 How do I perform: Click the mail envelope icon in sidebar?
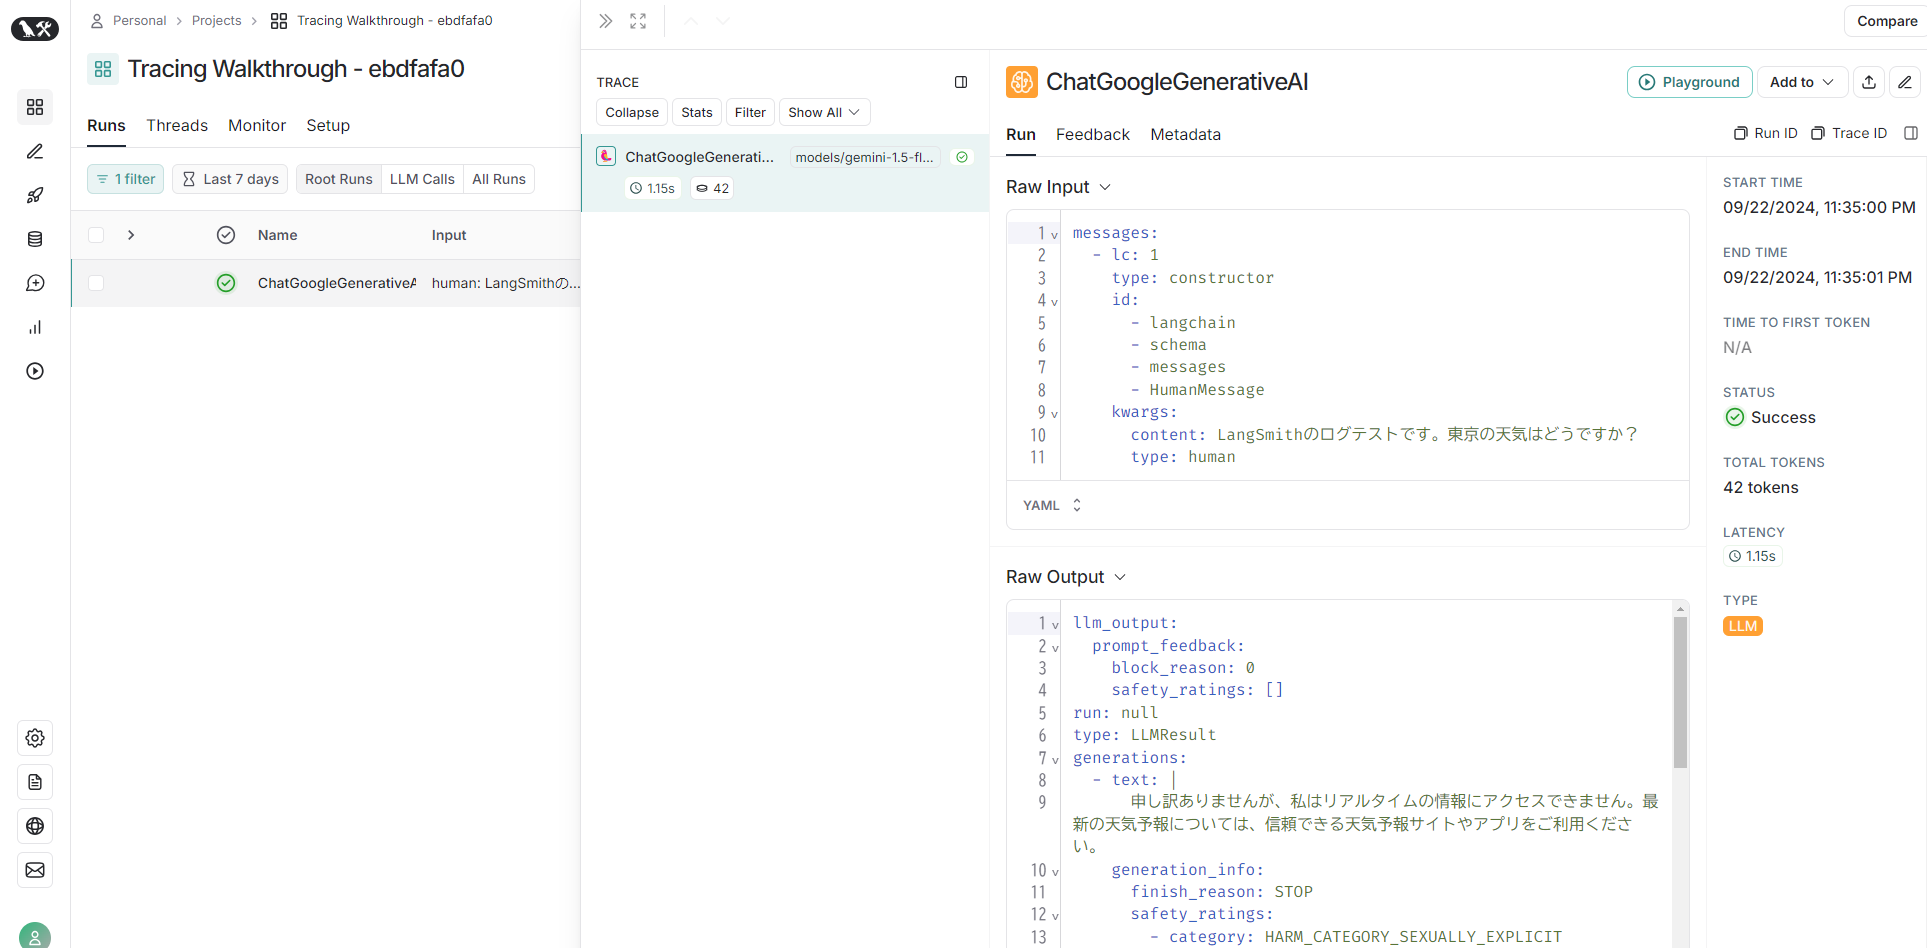click(35, 870)
